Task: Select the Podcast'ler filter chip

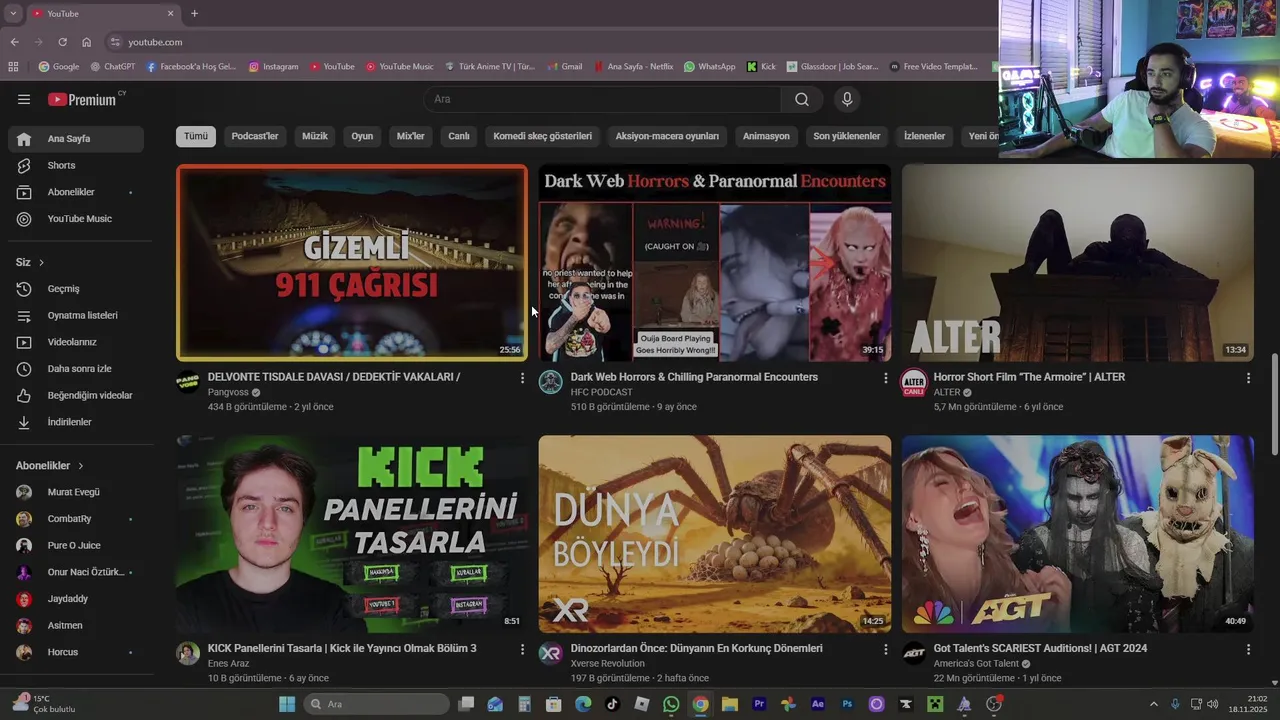Action: coord(255,136)
